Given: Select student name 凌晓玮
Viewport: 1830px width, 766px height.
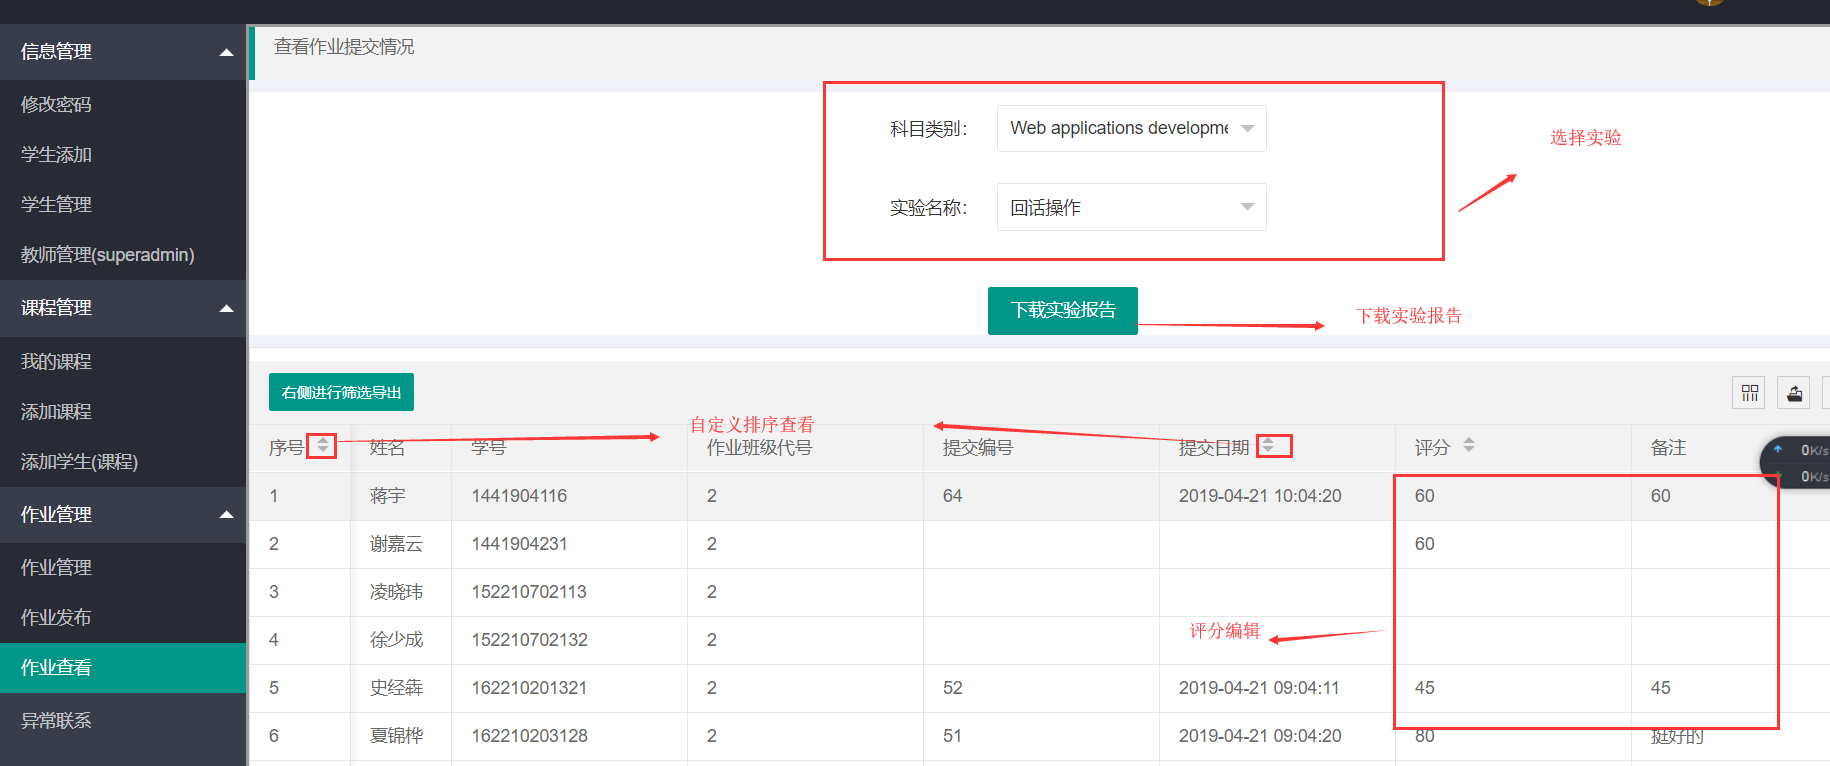Looking at the screenshot, I should pyautogui.click(x=396, y=592).
